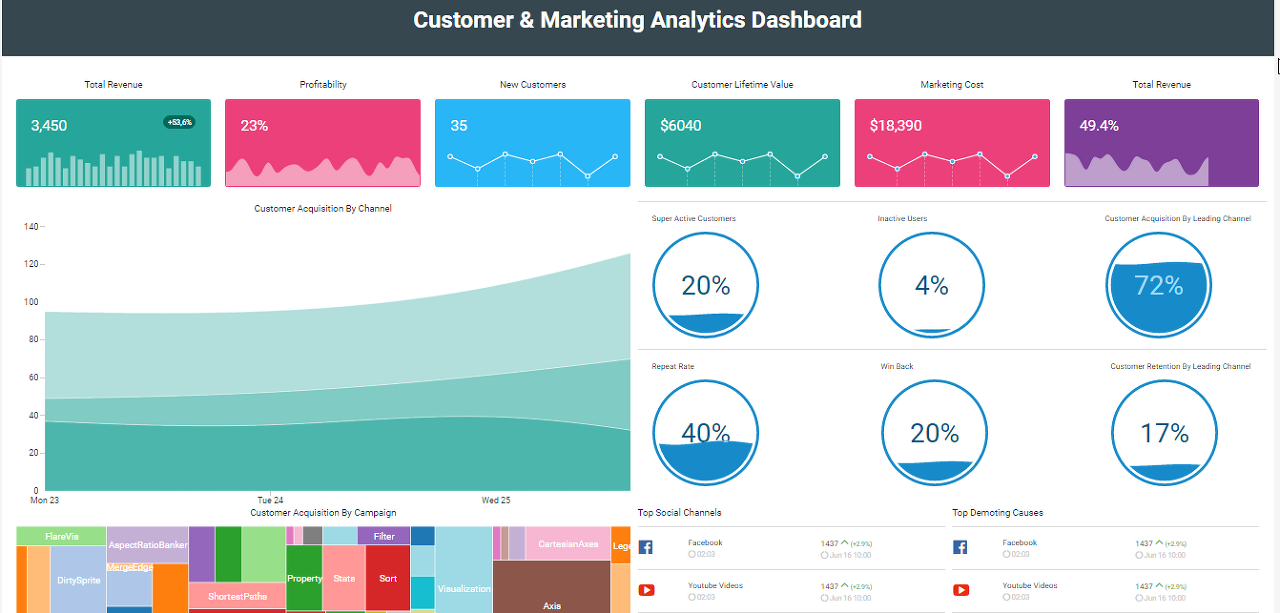Open the Customer Lifetime Value $6040 card
Viewport: 1280px width, 613px height.
(x=742, y=143)
